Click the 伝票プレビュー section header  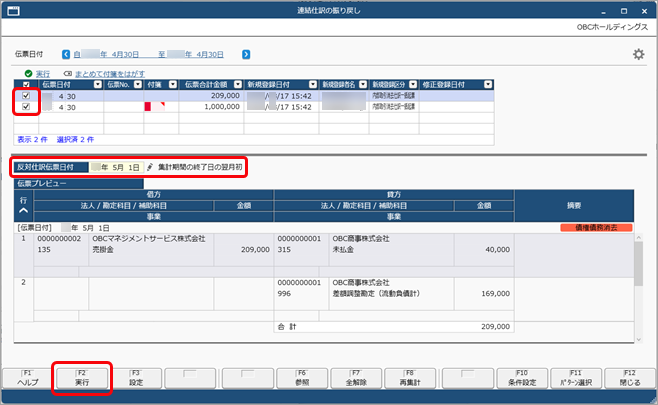[x=78, y=183]
